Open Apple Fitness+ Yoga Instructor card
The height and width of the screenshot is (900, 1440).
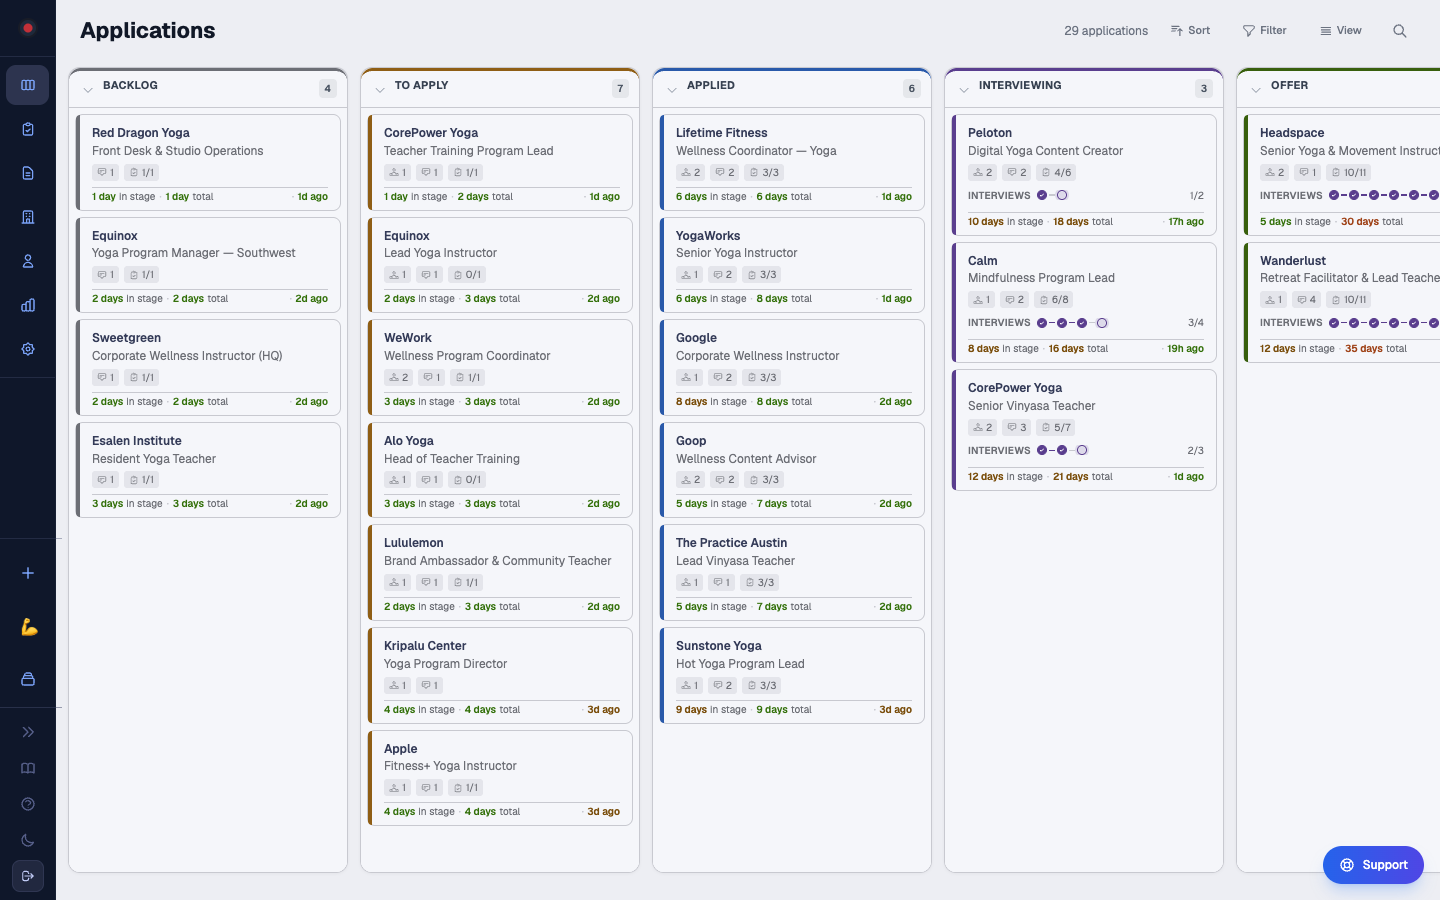coord(500,778)
